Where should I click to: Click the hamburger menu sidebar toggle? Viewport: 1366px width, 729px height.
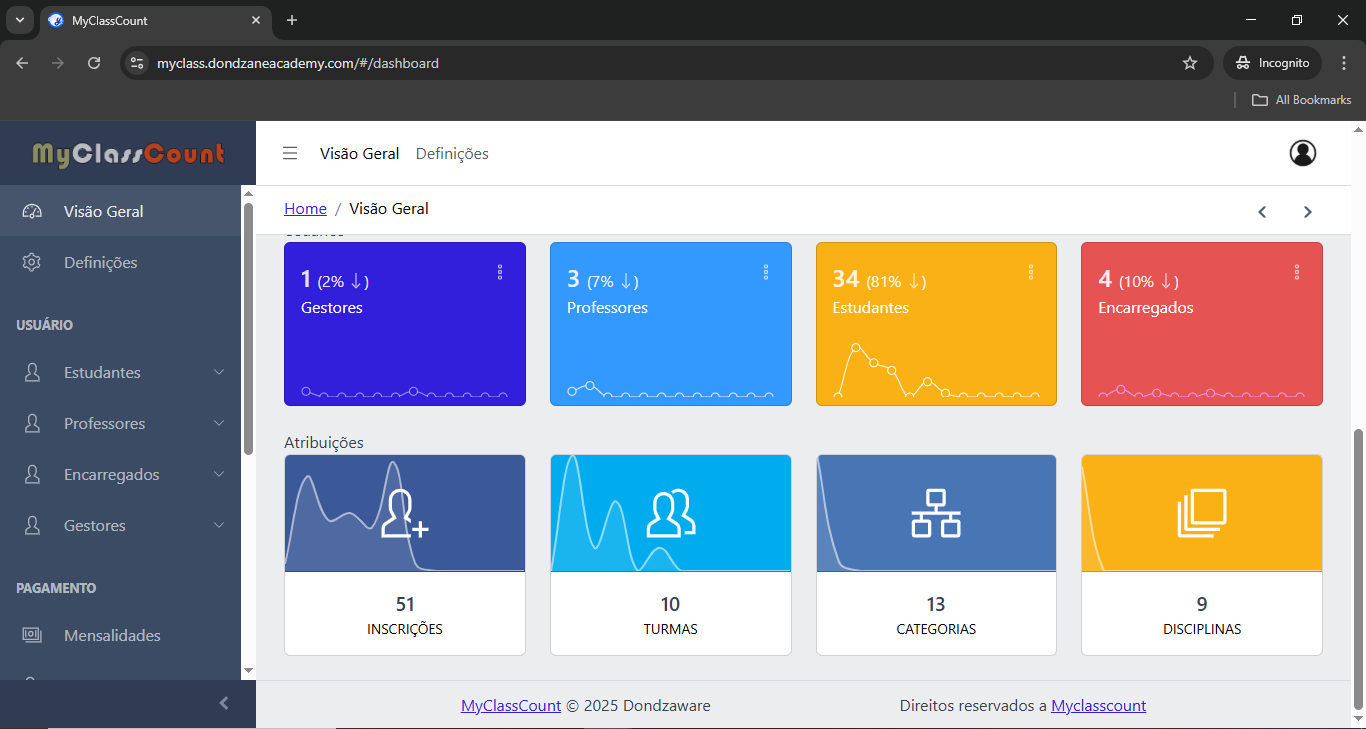[290, 153]
